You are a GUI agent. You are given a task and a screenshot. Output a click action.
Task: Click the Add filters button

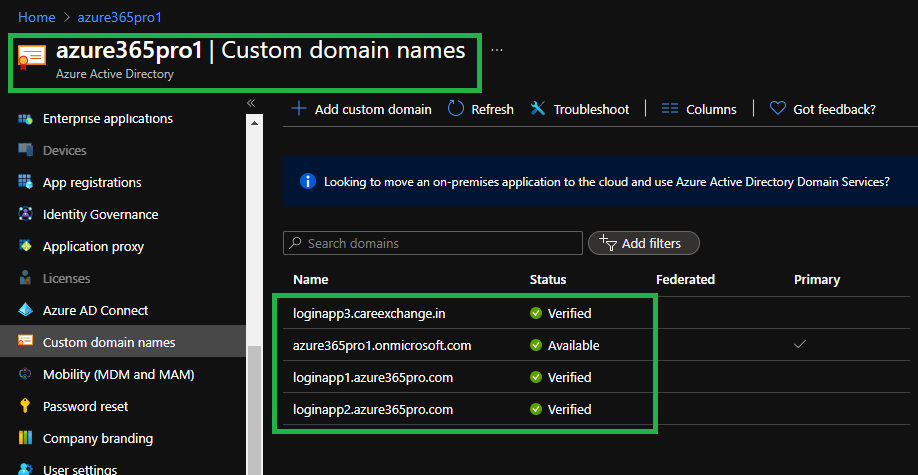coord(643,243)
